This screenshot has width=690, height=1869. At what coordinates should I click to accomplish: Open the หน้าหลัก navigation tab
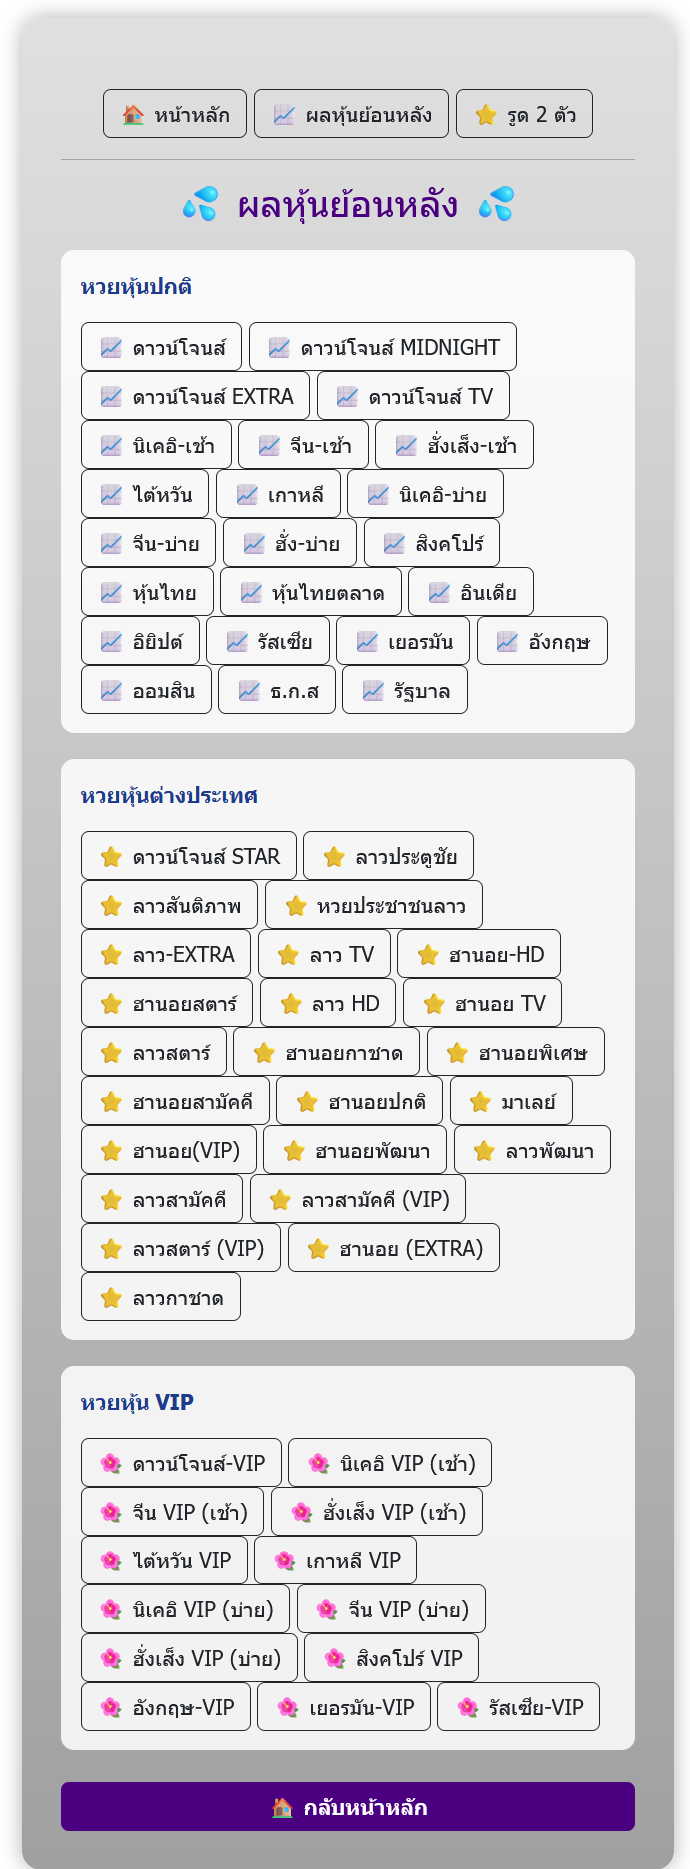(x=175, y=114)
